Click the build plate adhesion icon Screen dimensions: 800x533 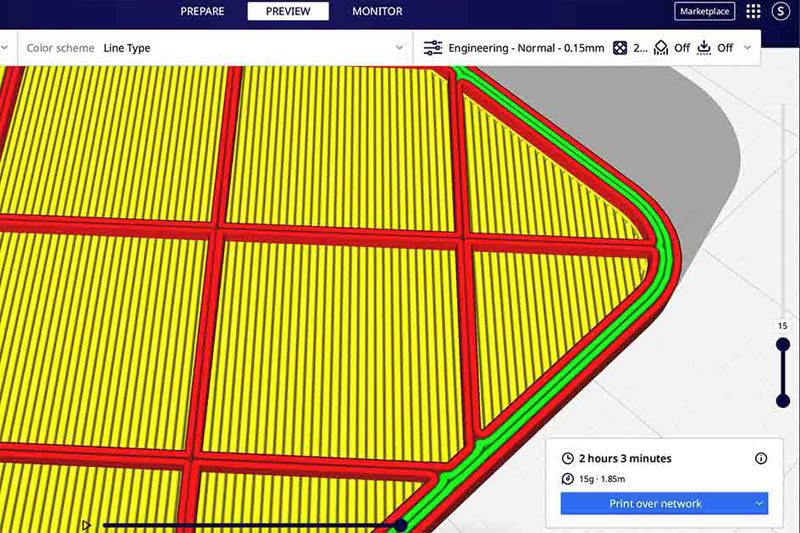[x=704, y=48]
